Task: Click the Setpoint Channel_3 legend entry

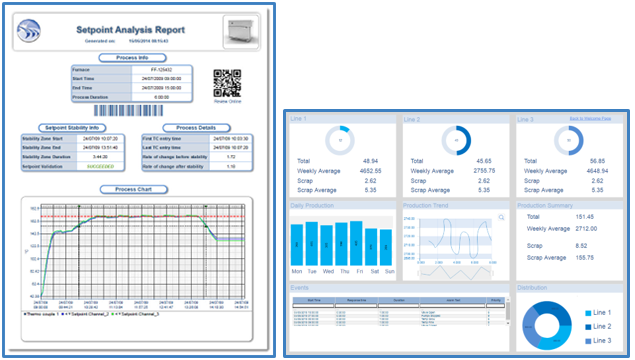Action: (135, 314)
